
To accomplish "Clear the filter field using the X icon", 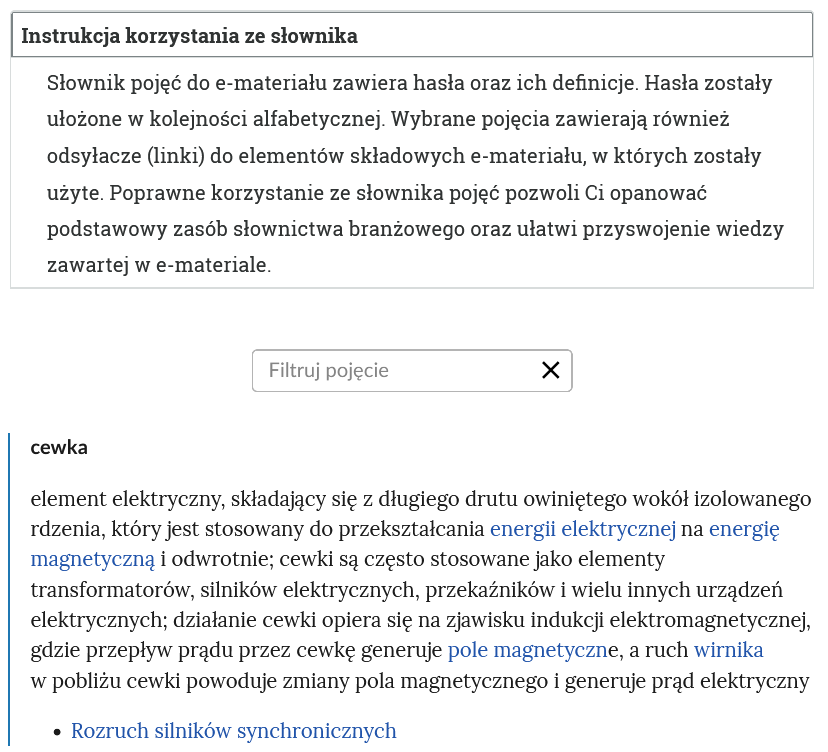I will click(550, 370).
